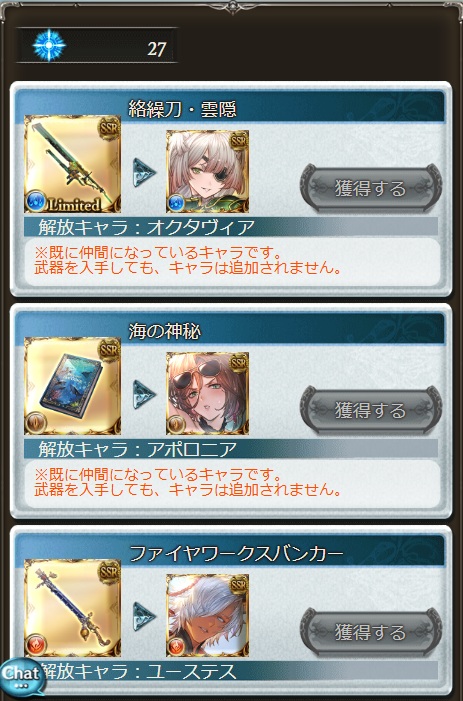Click the arrow icon next to the sword weapon
The width and height of the screenshot is (463, 701).
coord(144,173)
